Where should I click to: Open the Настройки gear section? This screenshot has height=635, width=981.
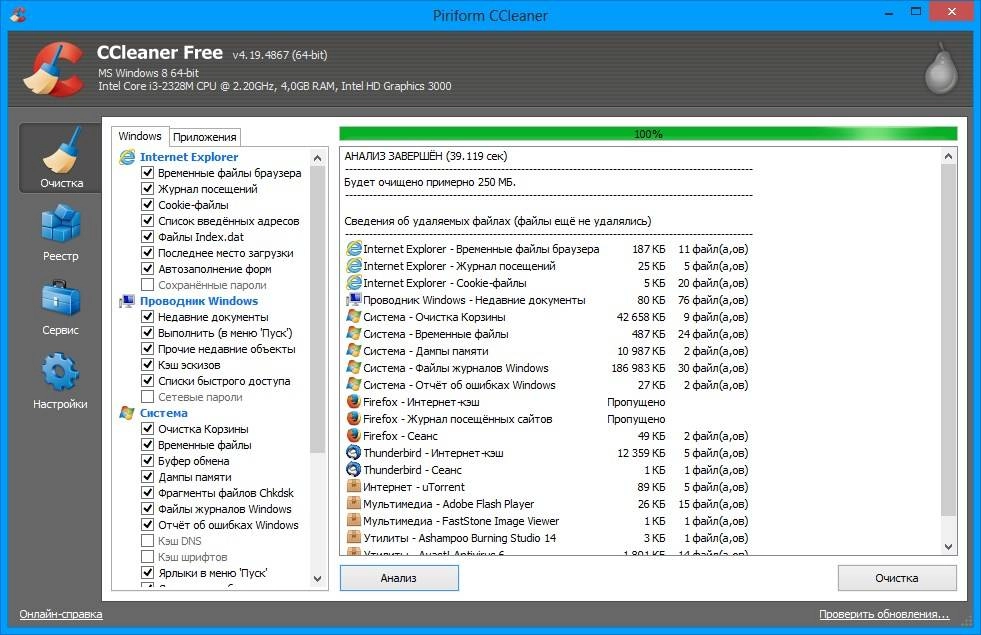click(x=61, y=380)
